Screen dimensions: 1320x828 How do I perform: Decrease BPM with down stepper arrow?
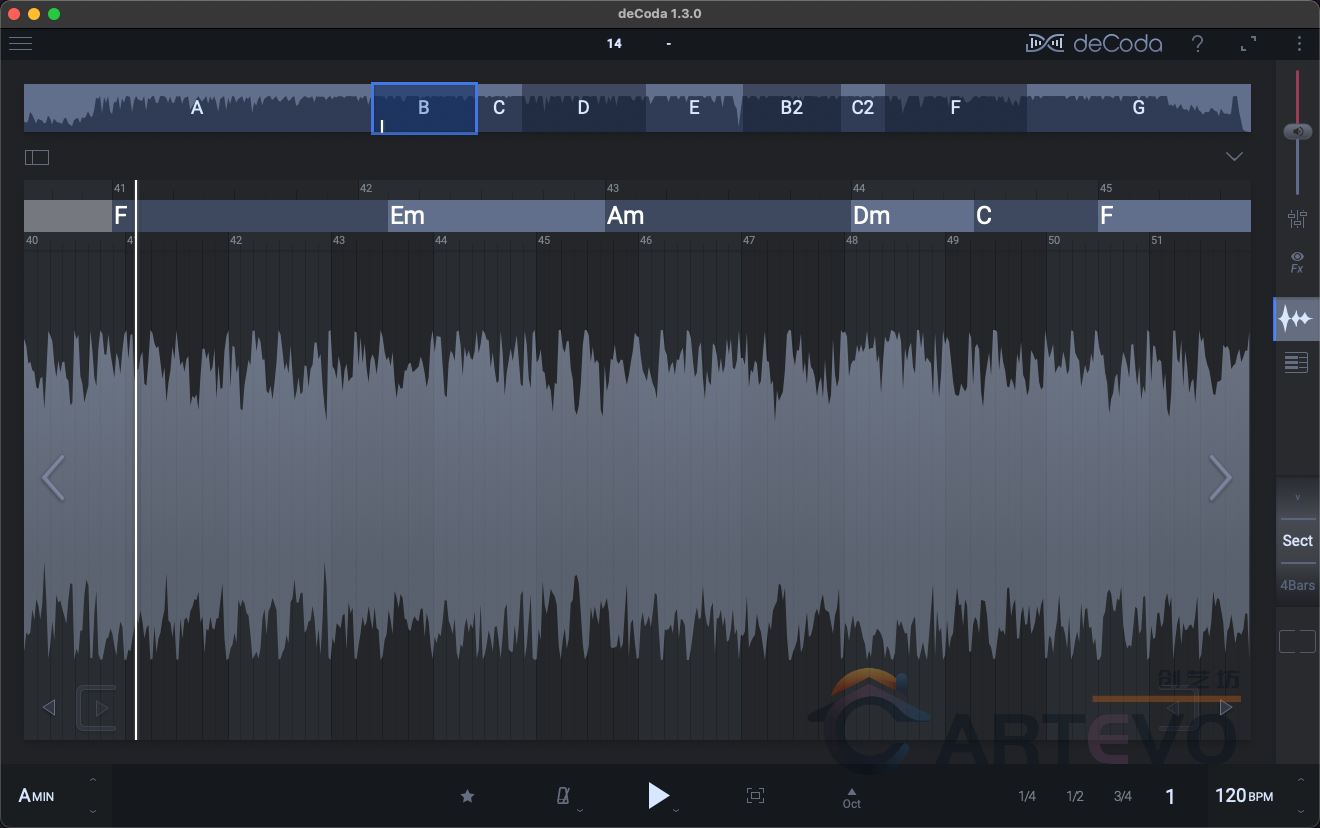tap(1301, 812)
